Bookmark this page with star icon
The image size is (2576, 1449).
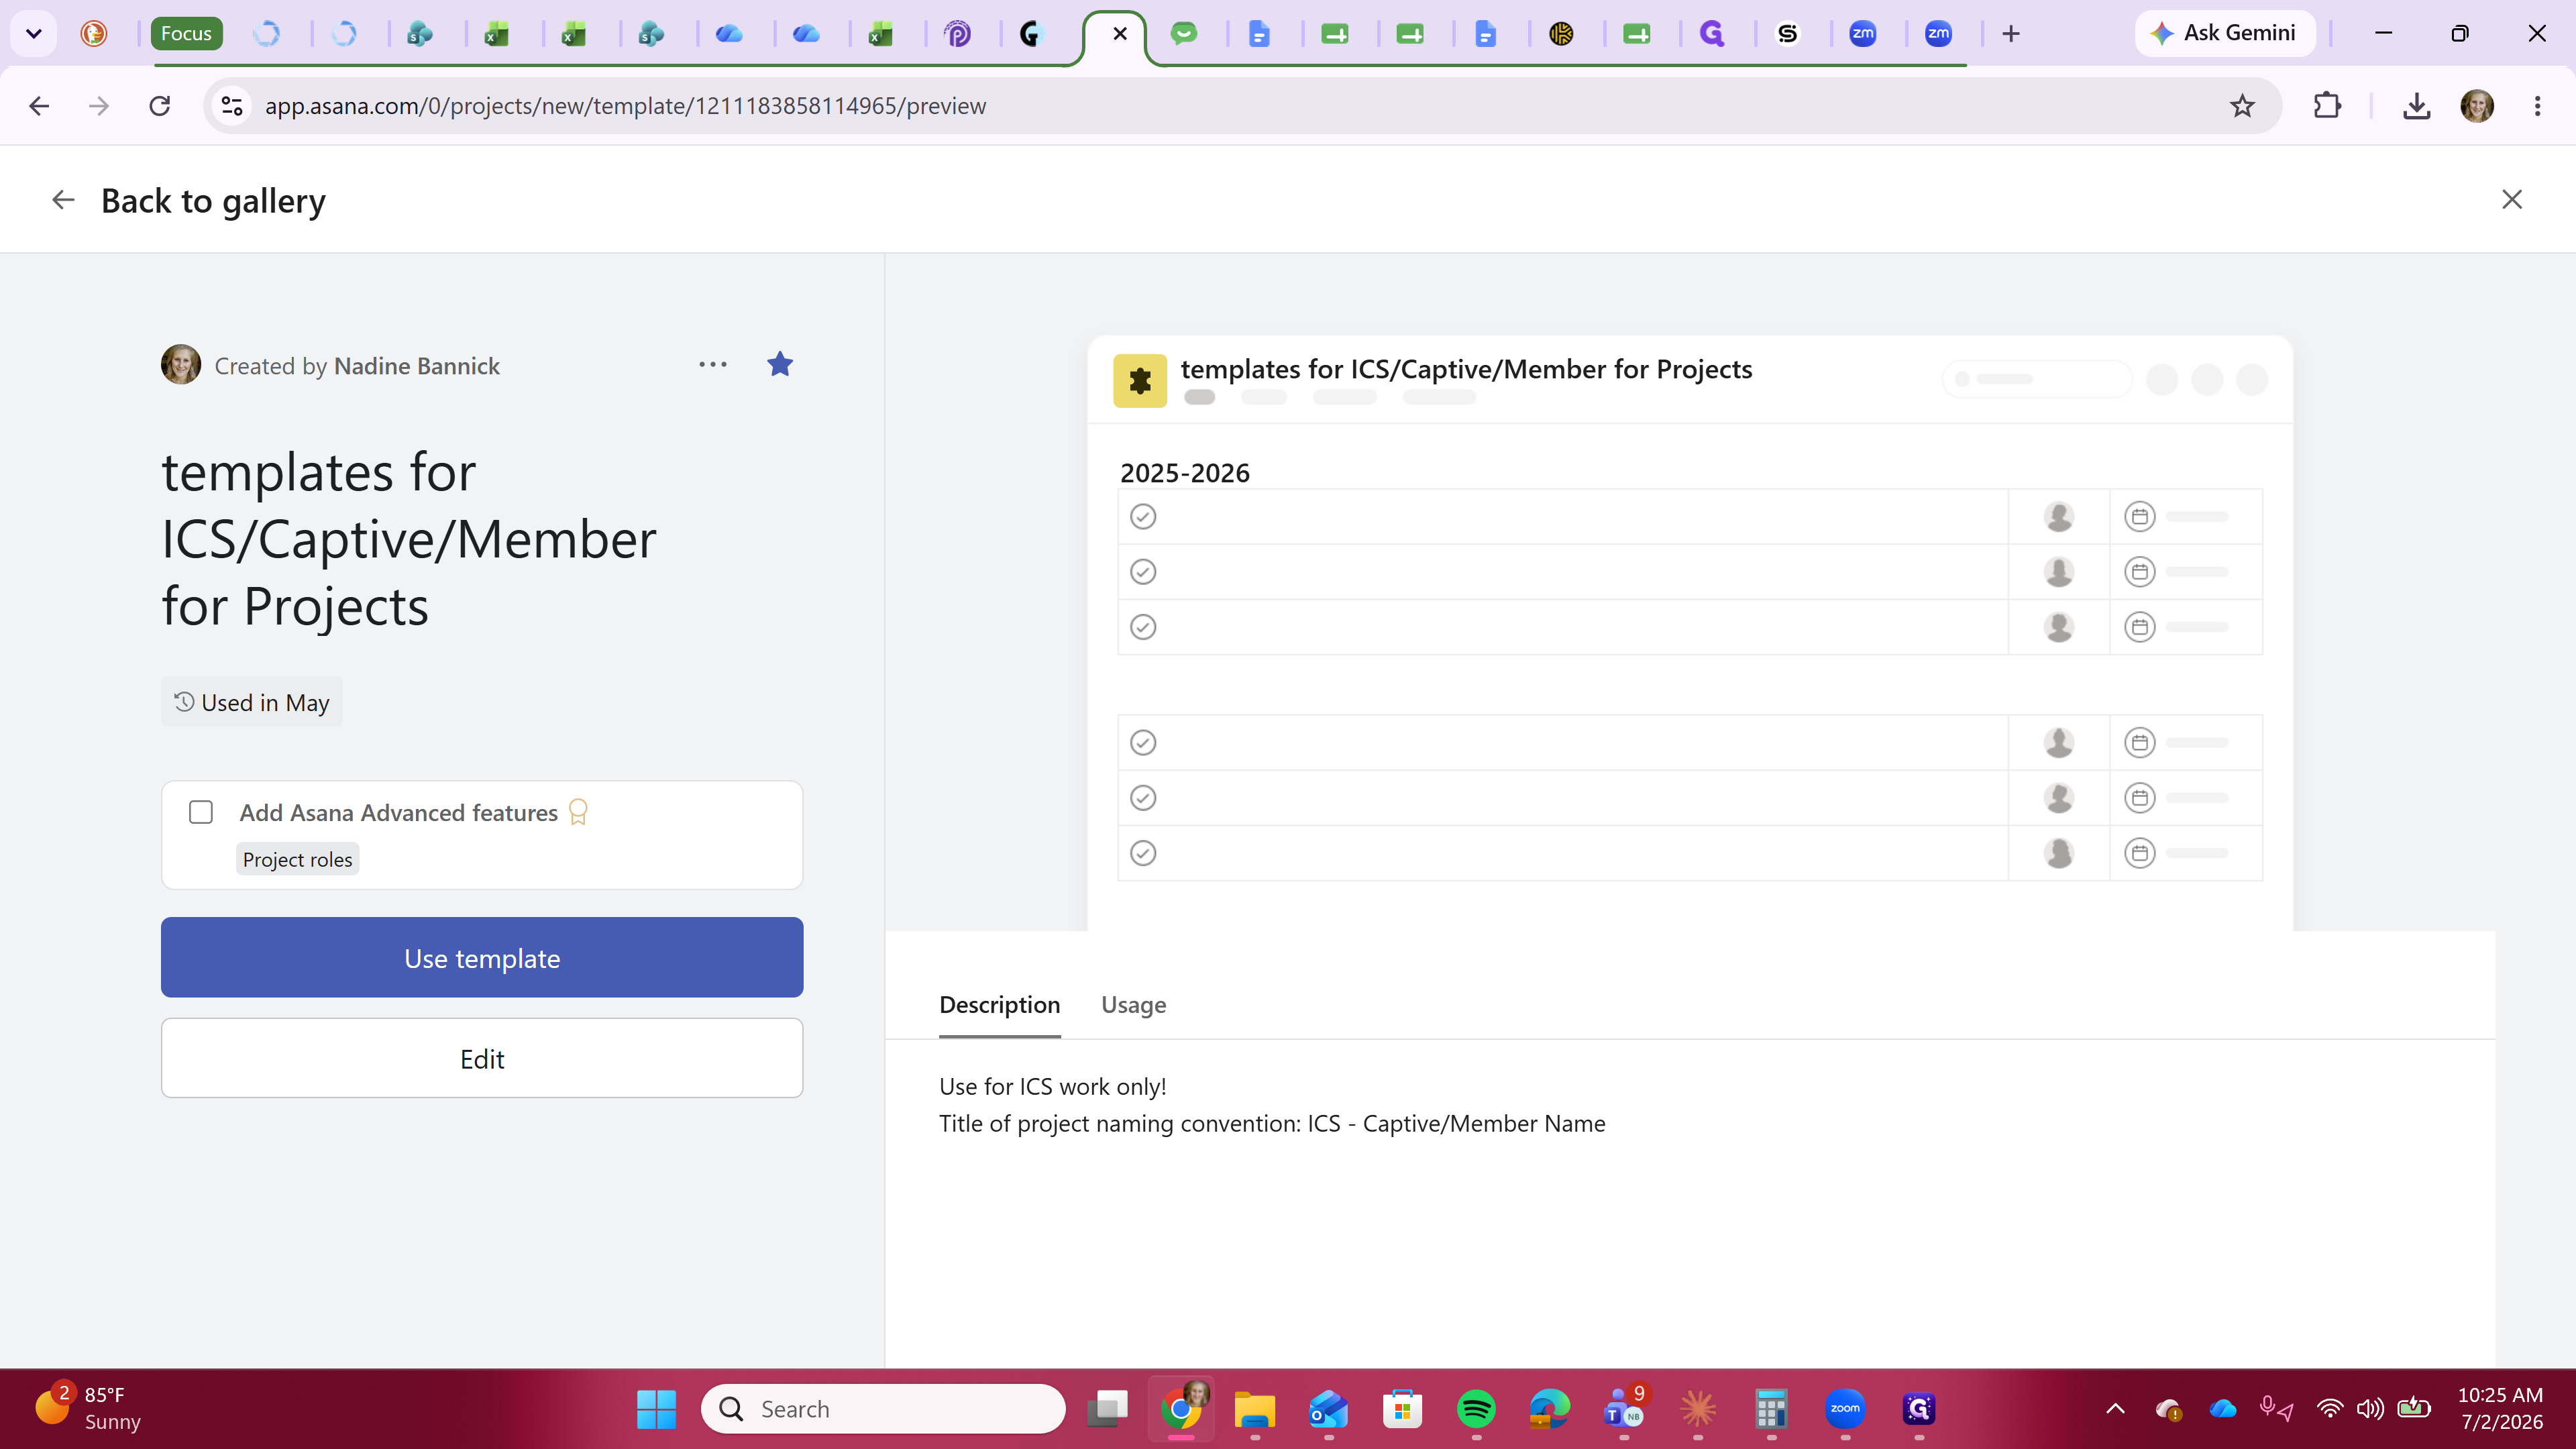2243,106
